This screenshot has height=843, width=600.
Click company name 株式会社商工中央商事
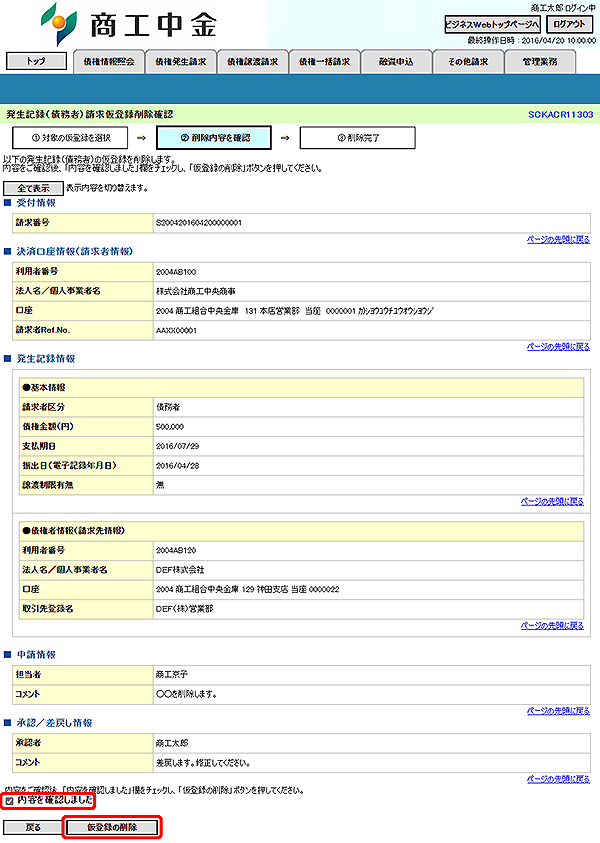(x=196, y=291)
